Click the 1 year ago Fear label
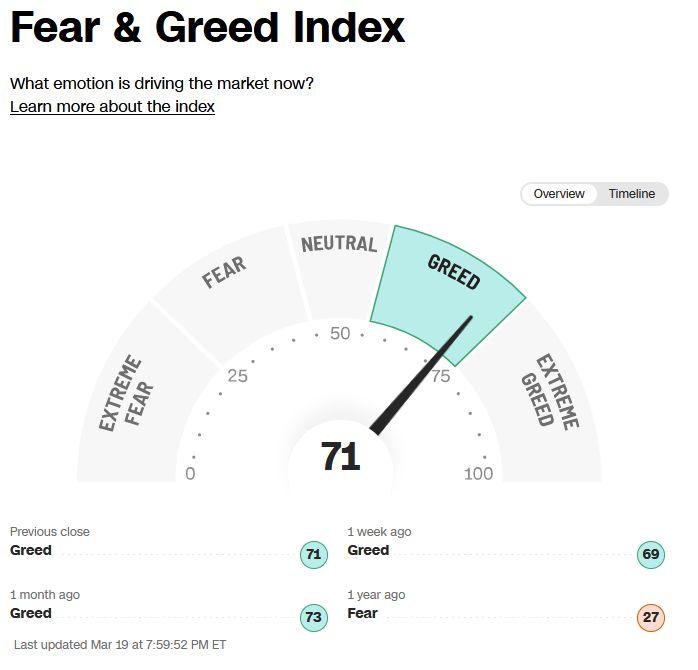 point(362,613)
